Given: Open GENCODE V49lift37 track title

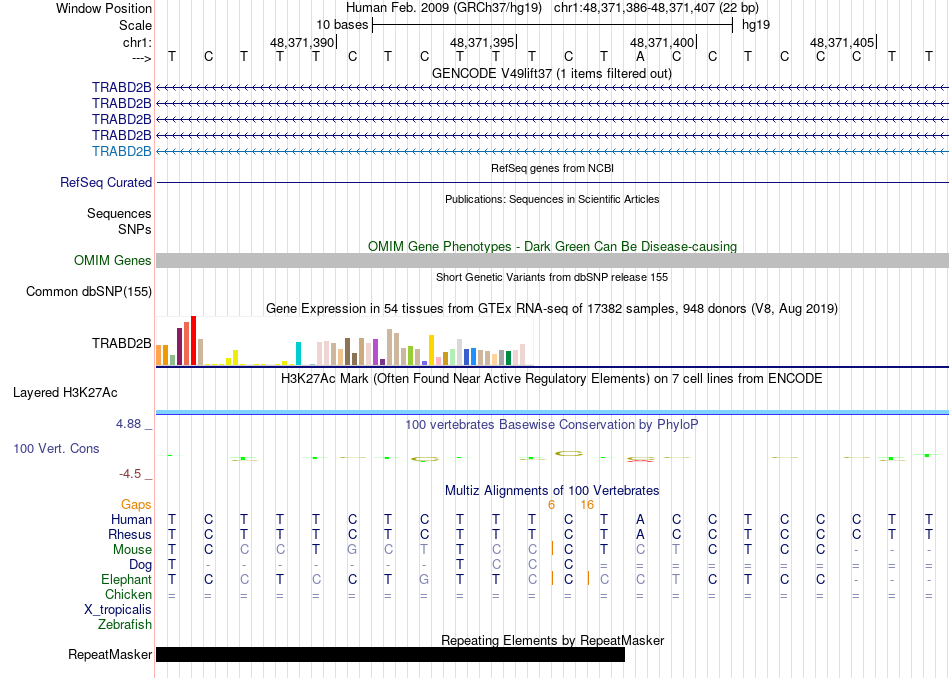Looking at the screenshot, I should [551, 73].
